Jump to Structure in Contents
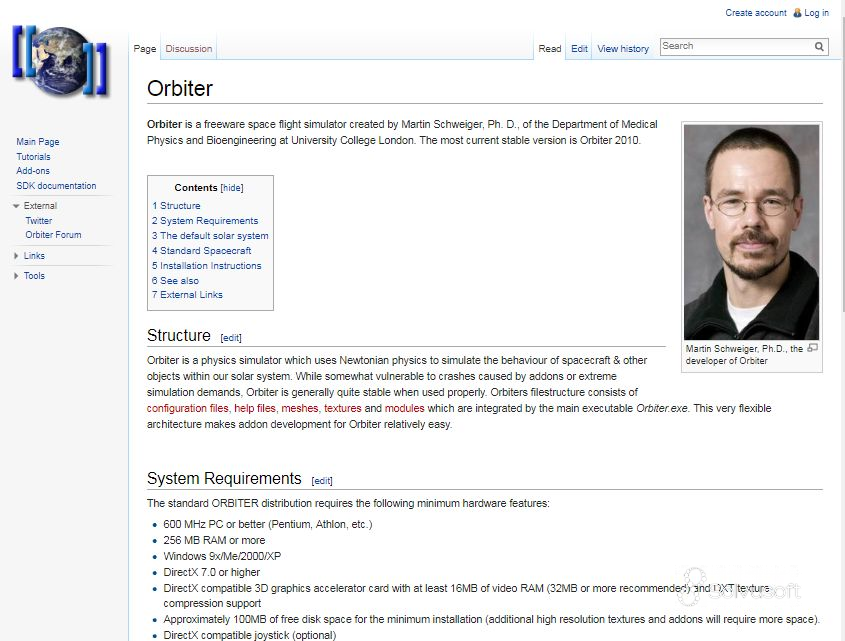 [x=176, y=206]
